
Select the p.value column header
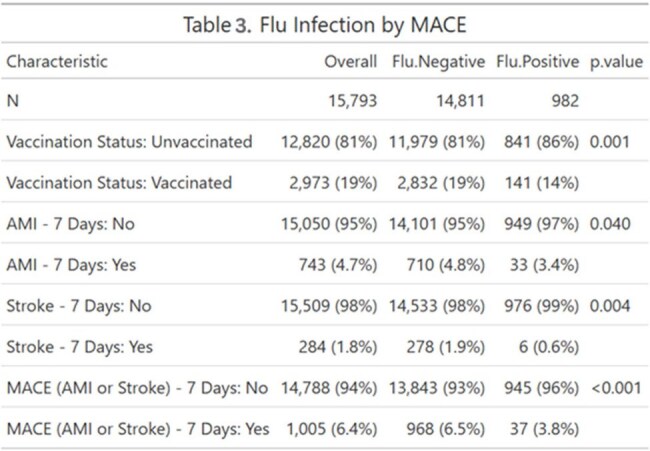(616, 63)
